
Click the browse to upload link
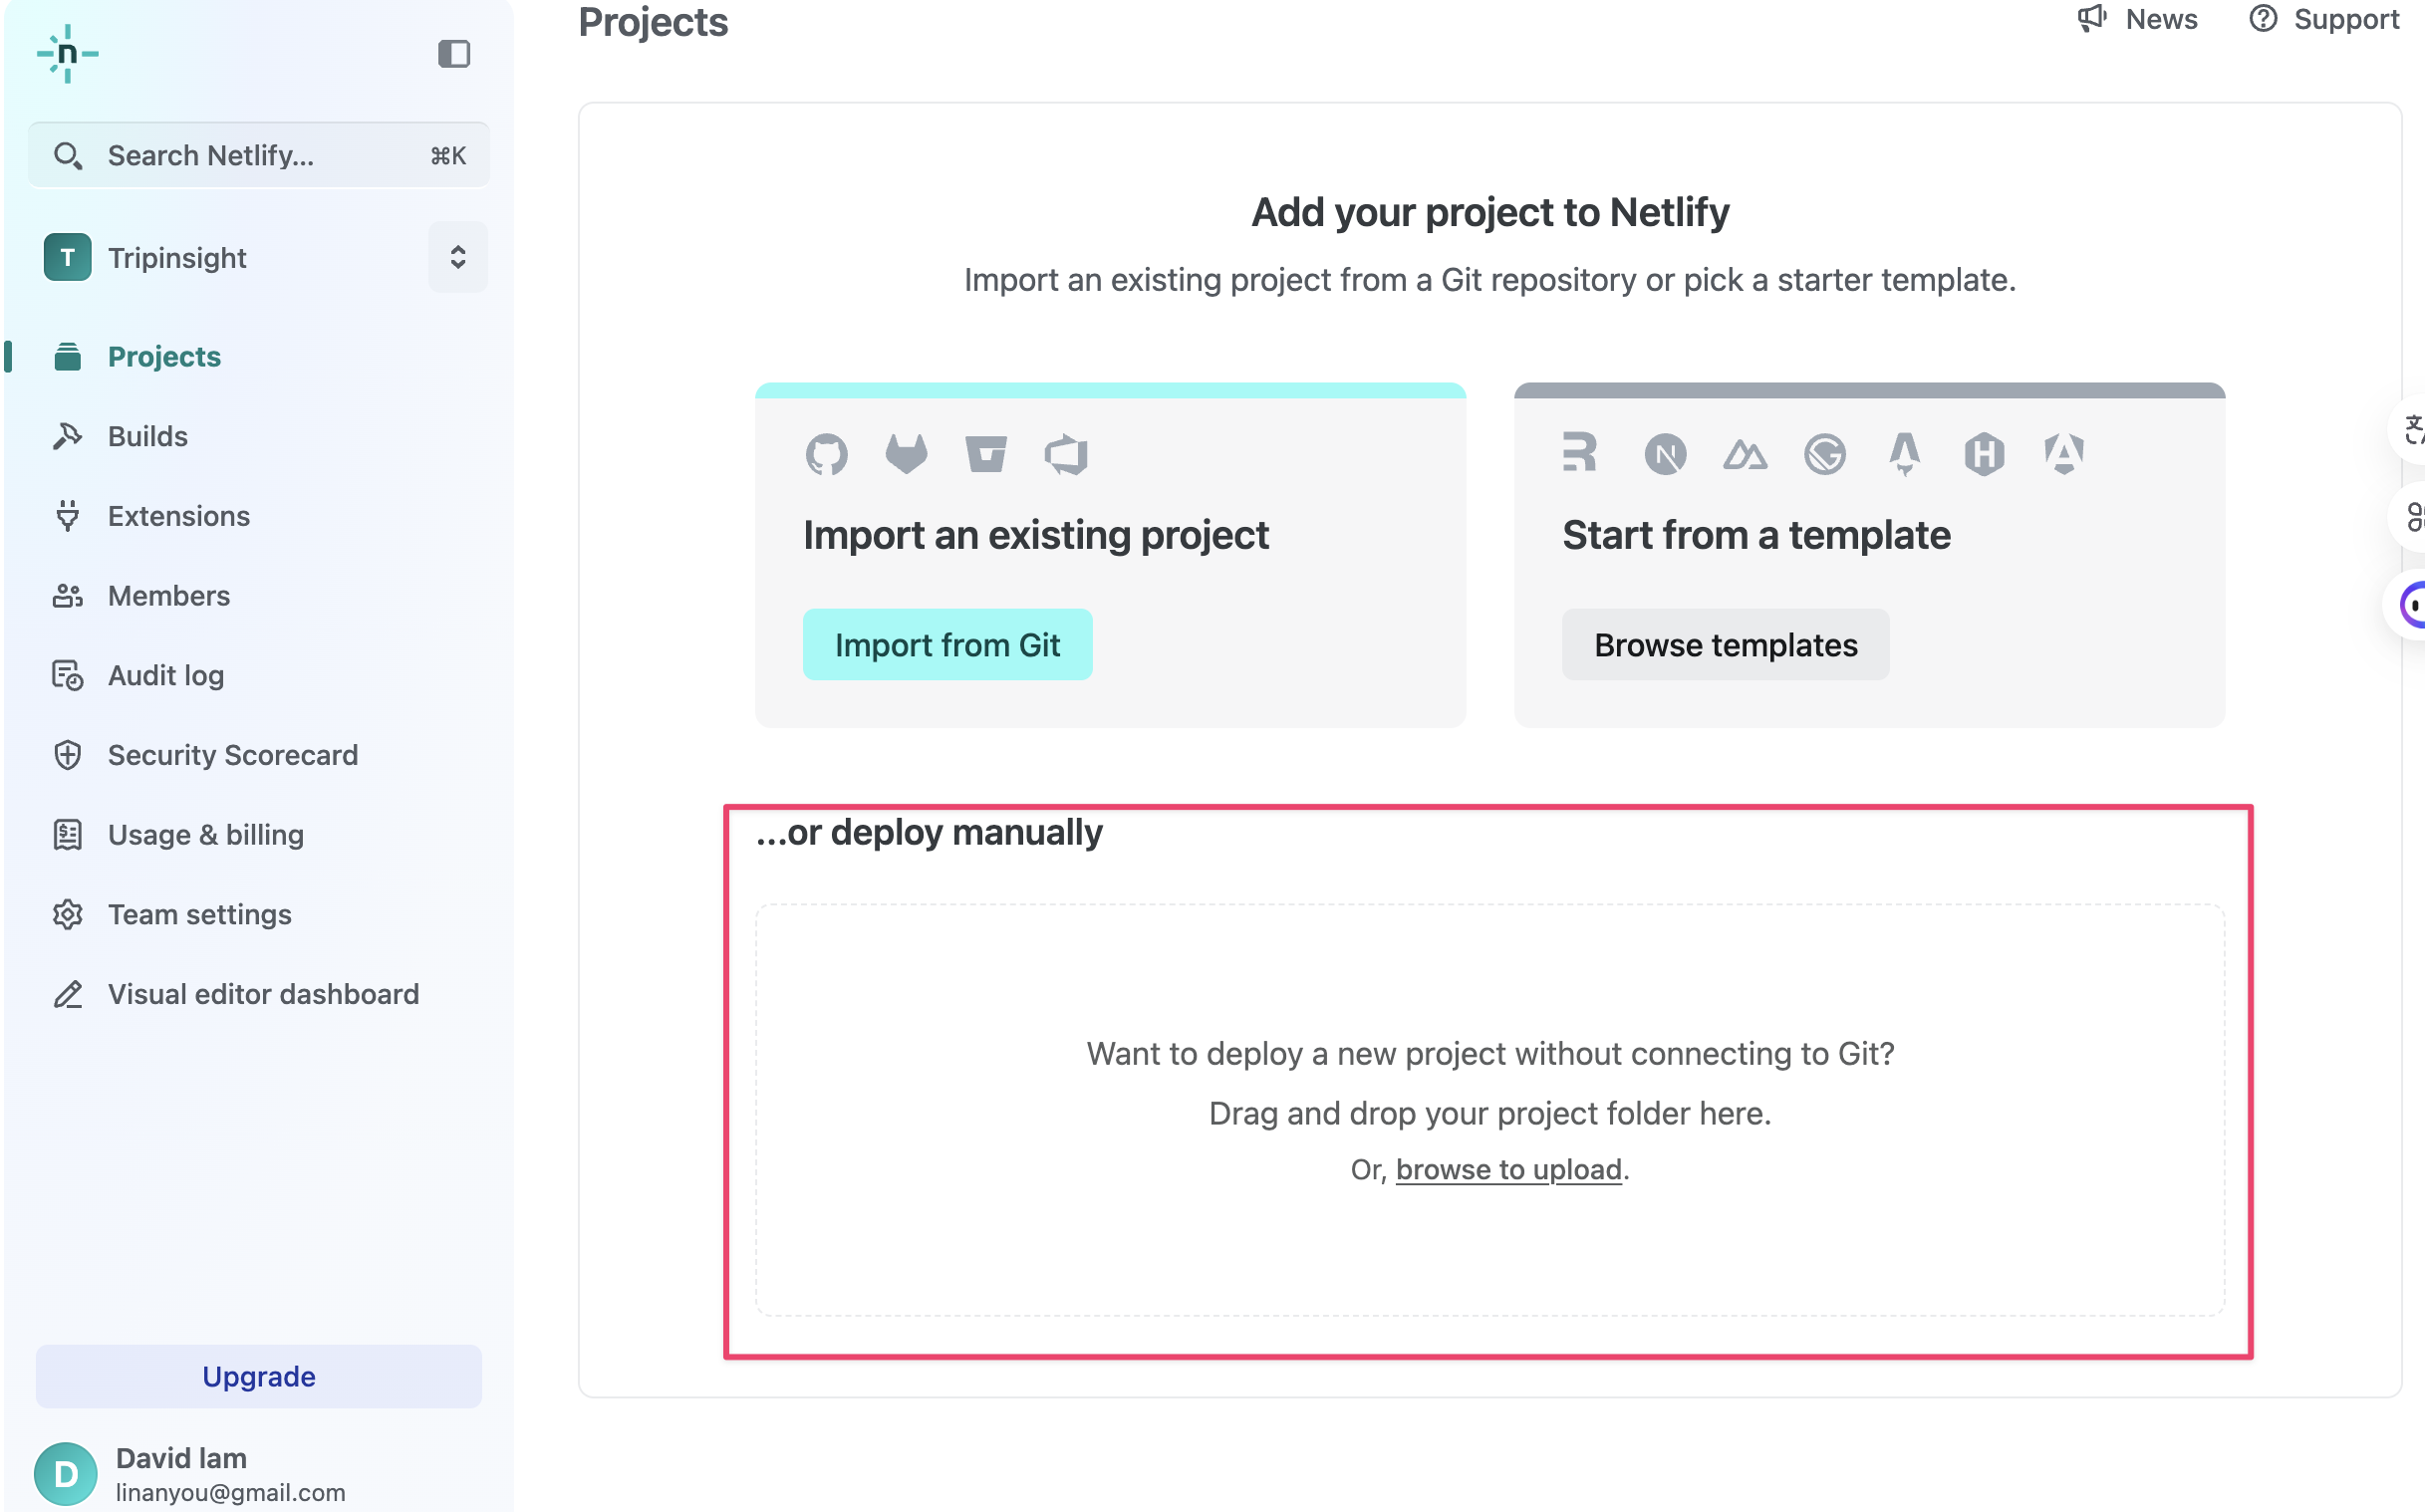(1508, 1169)
